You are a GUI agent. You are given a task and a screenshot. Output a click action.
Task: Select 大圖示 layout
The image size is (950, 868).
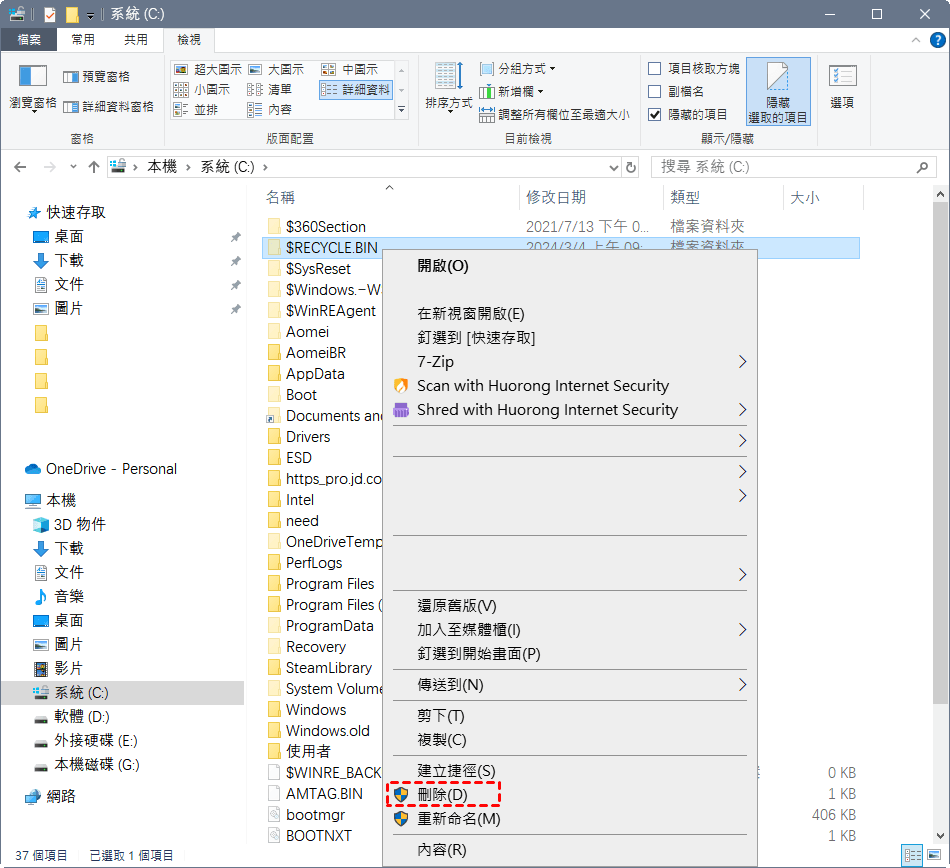pos(276,69)
